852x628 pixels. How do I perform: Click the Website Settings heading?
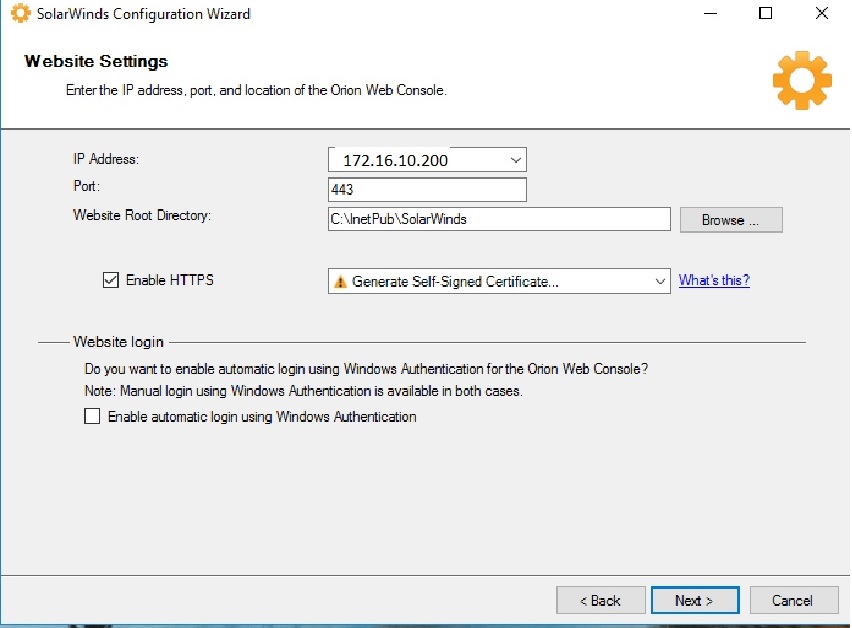click(x=96, y=61)
